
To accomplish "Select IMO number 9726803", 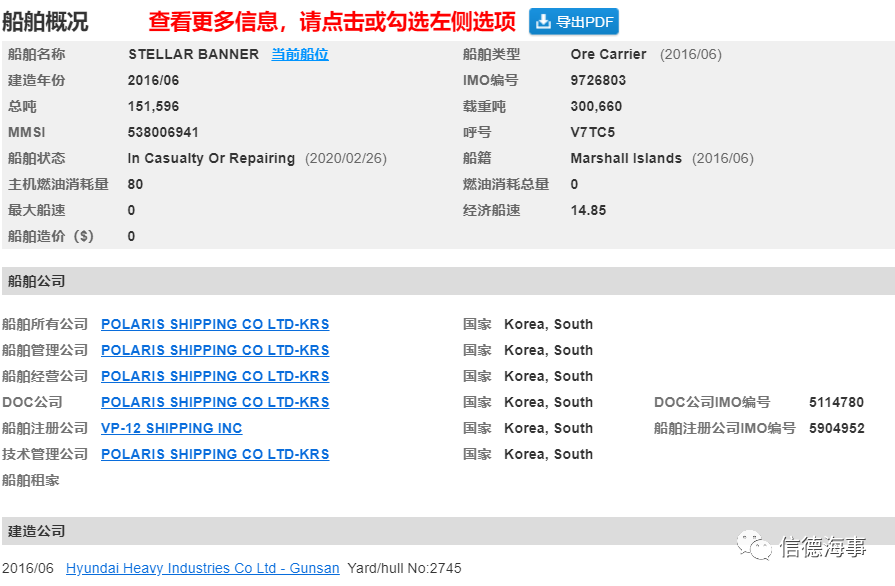I will 598,80.
